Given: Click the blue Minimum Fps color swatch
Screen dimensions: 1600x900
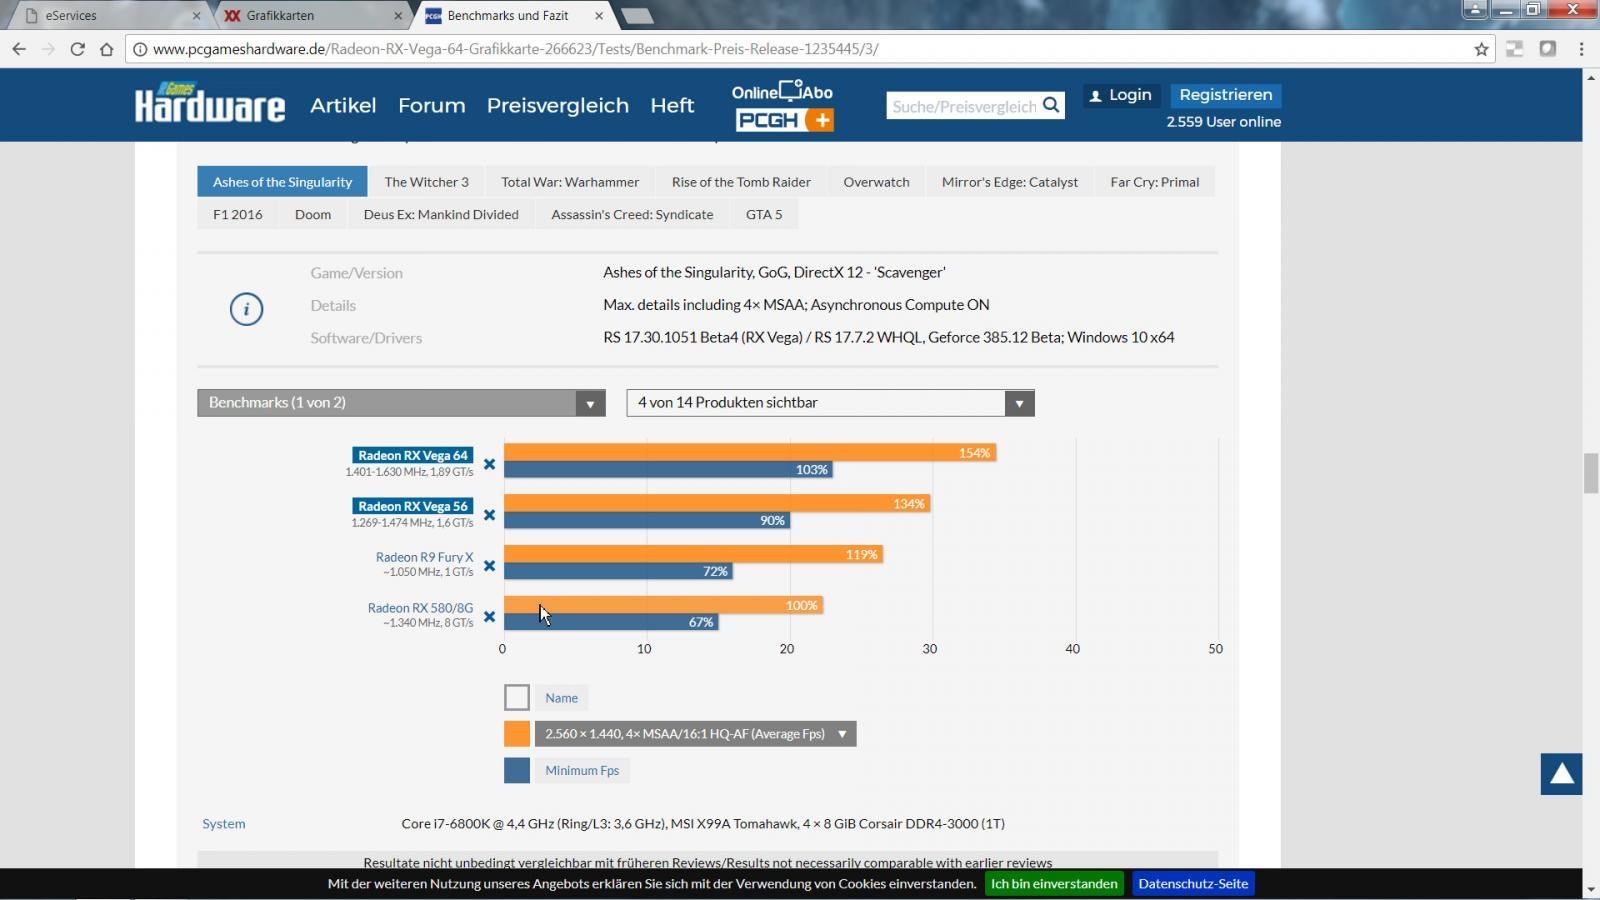Looking at the screenshot, I should [x=517, y=770].
